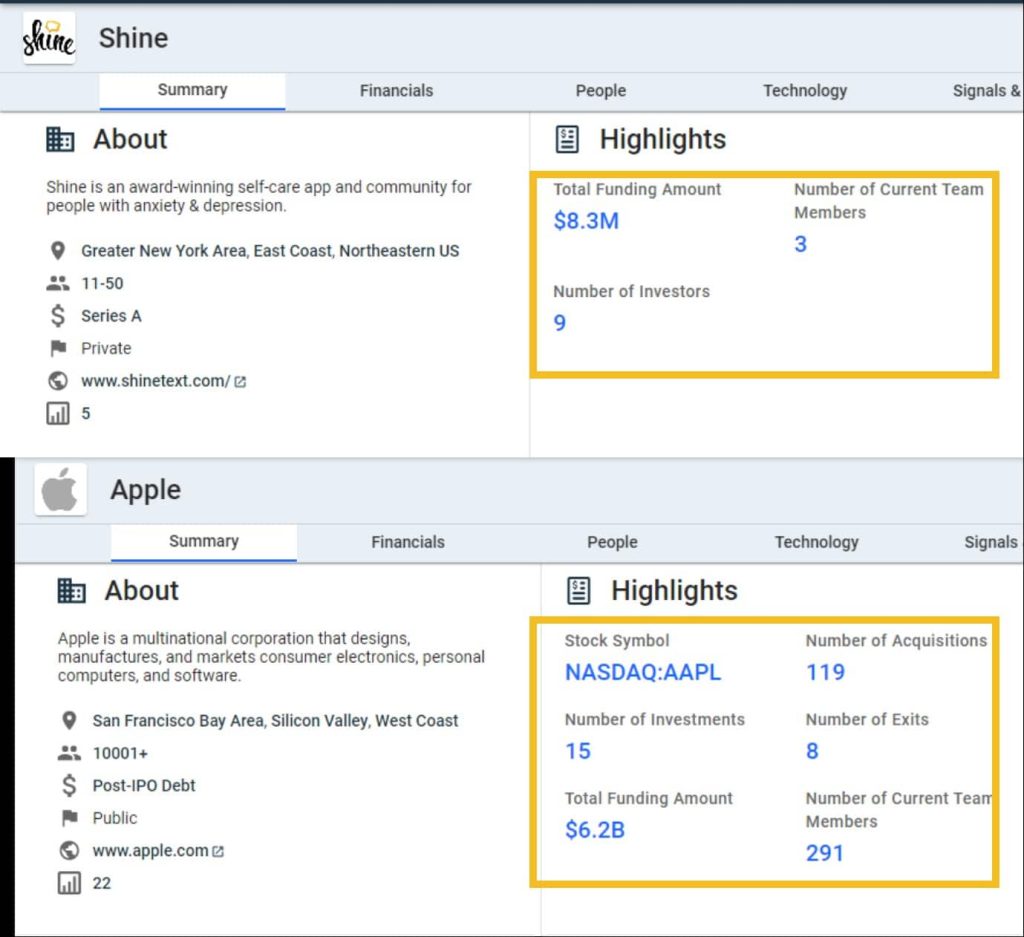Click location pin icon next to Greater New York Area
The width and height of the screenshot is (1024, 937).
[57, 251]
